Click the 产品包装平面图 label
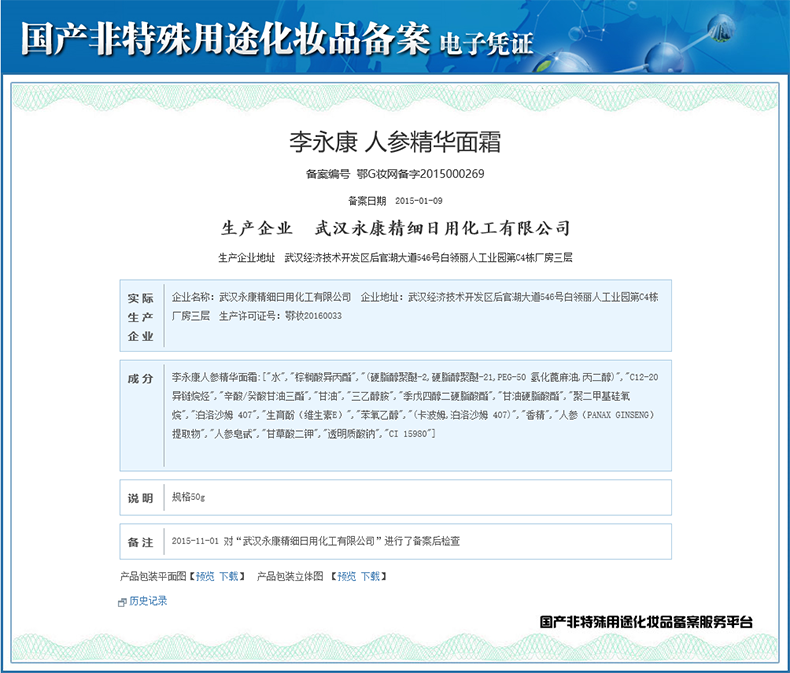 tap(153, 576)
